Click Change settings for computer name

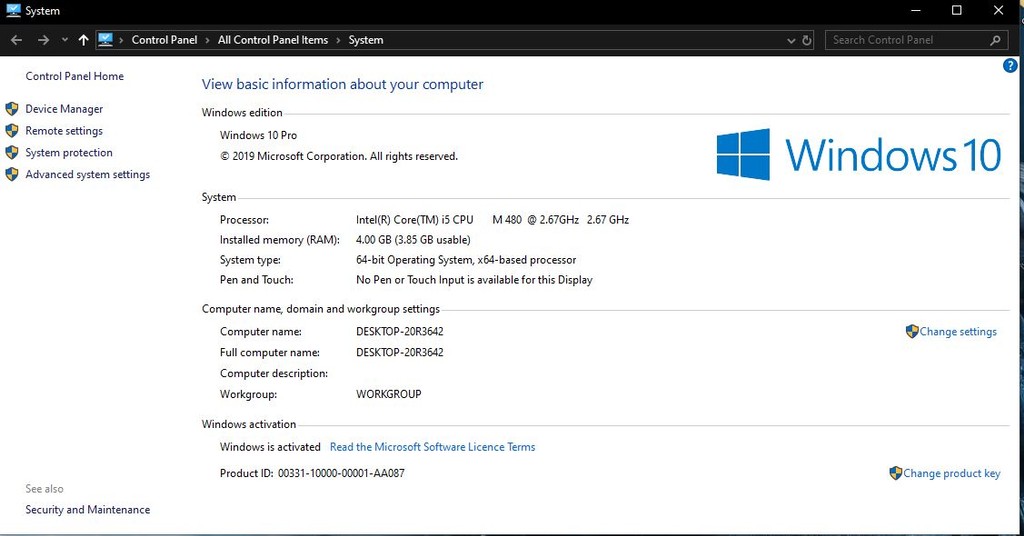(957, 332)
